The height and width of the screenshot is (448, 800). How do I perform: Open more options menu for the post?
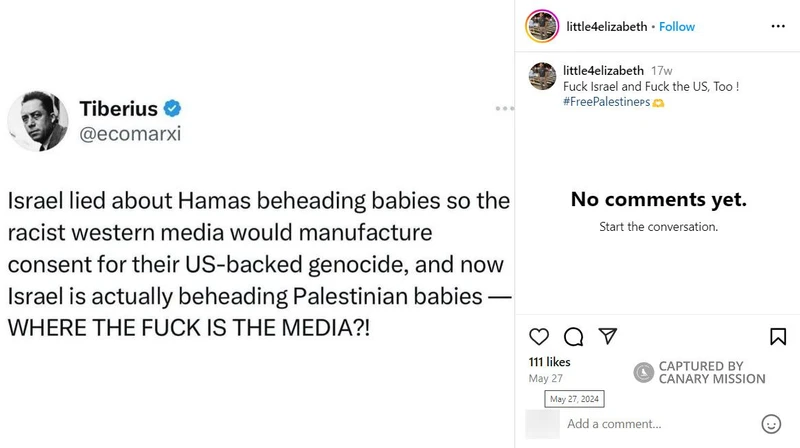tap(778, 27)
